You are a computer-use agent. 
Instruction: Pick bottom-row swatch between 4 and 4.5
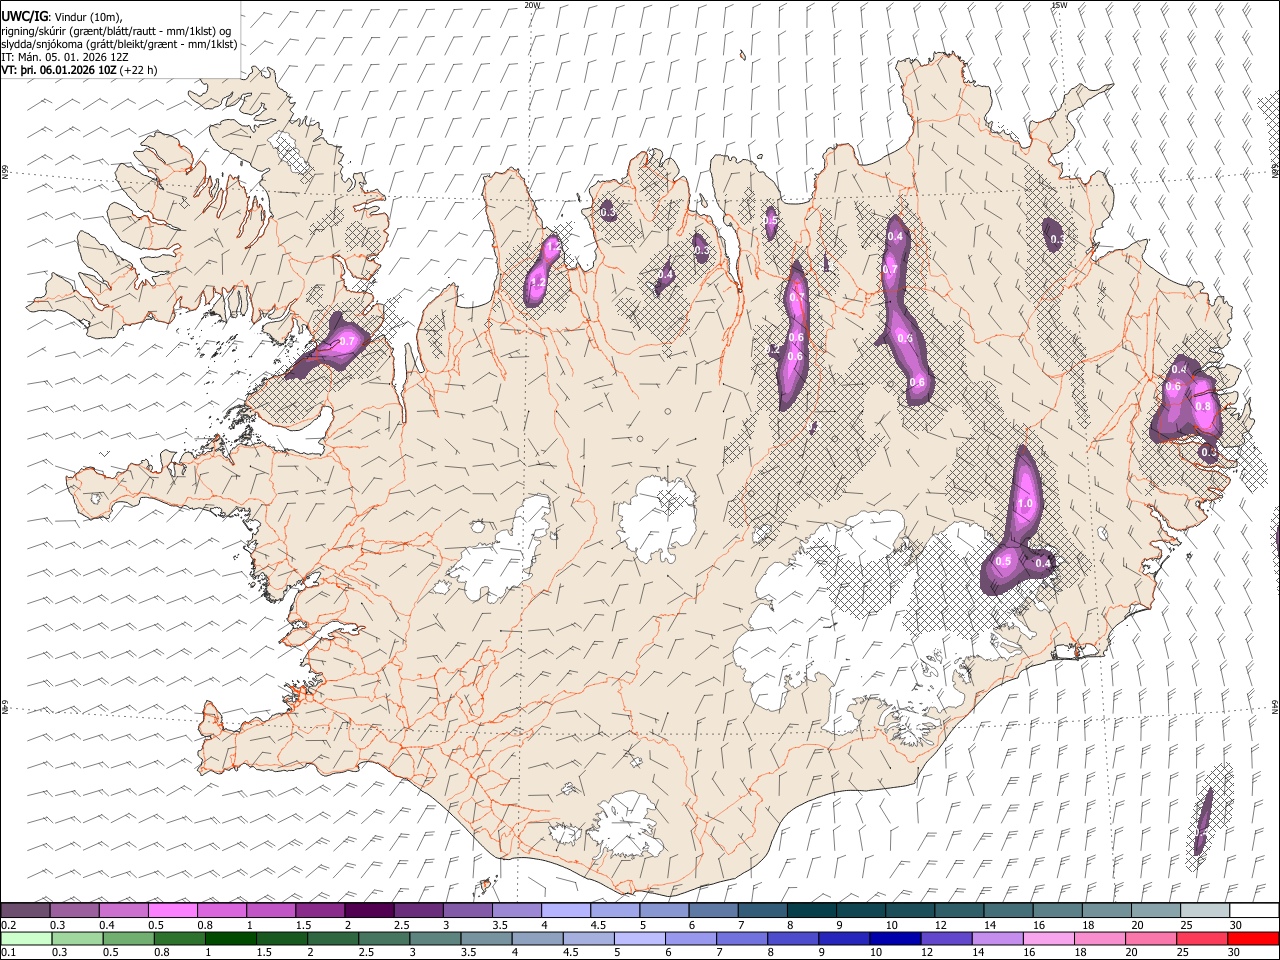coord(538,939)
